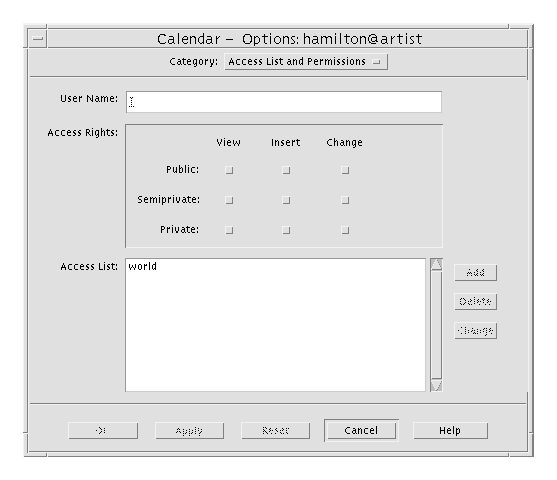Open the Category option menu indicator
Viewport: 557px width, 480px height.
tap(376, 62)
